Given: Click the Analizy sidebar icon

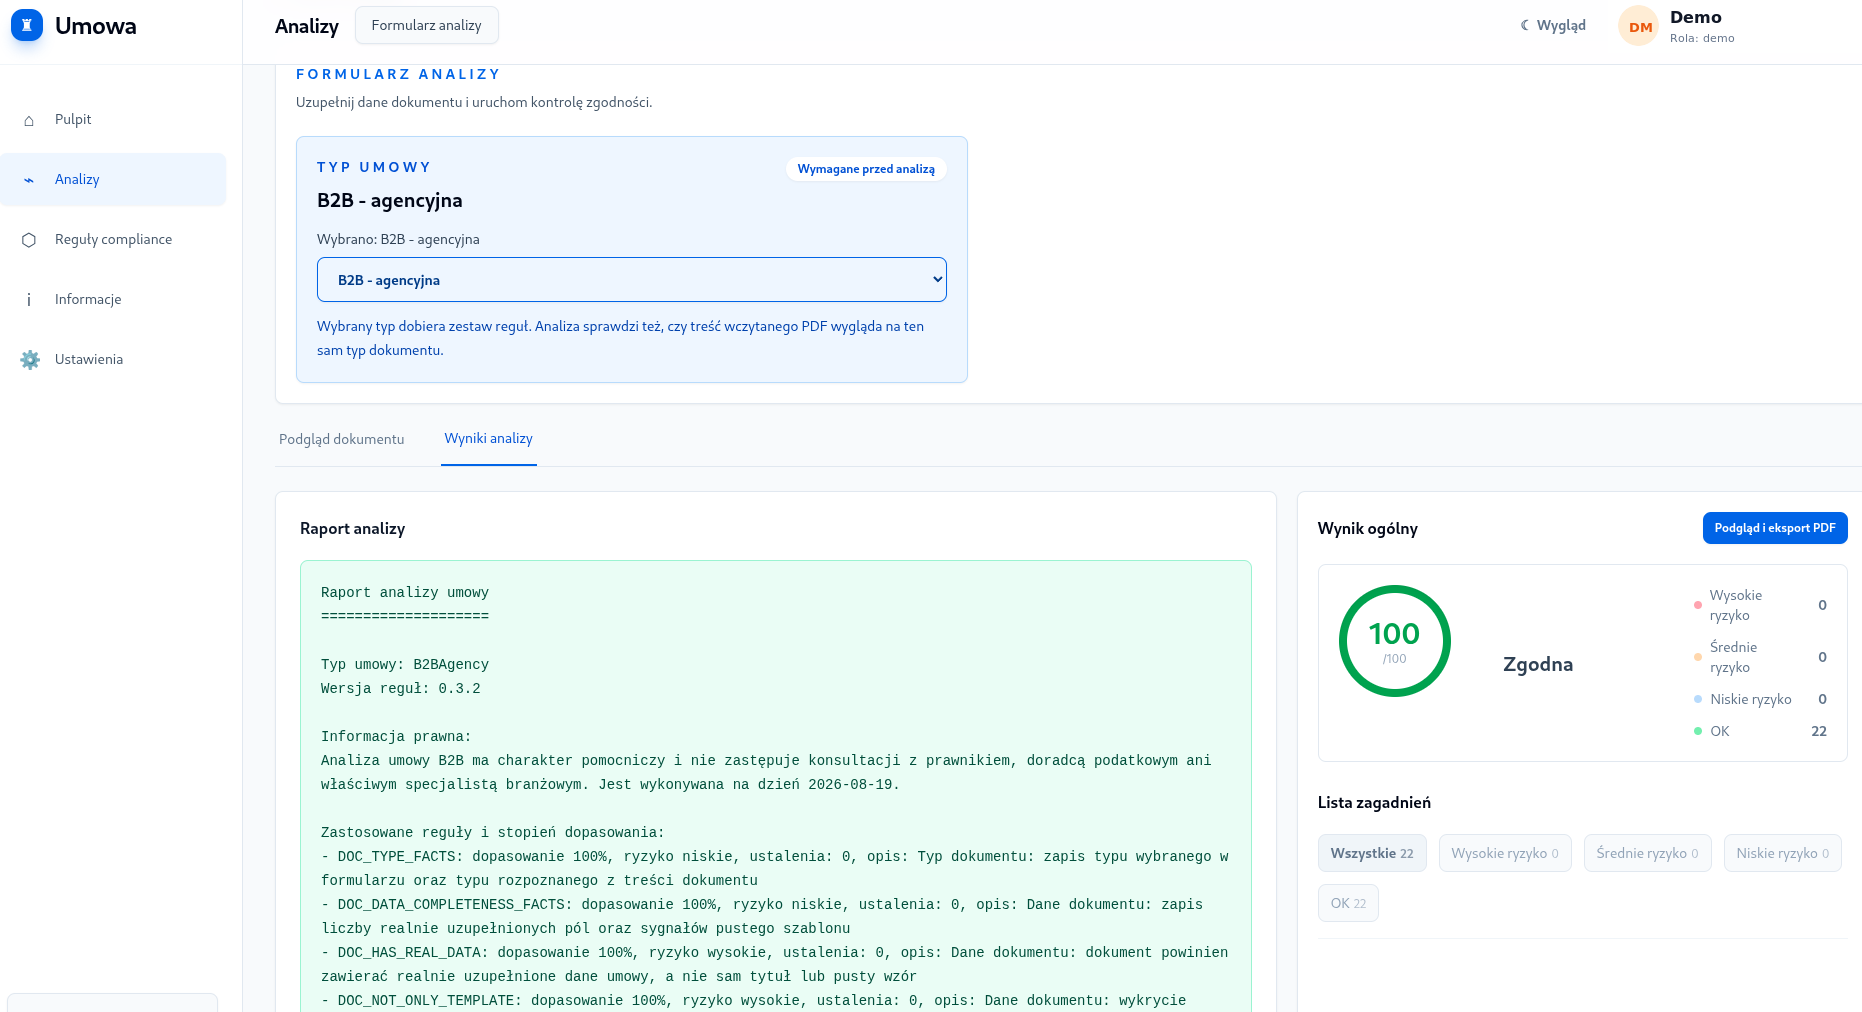Looking at the screenshot, I should pyautogui.click(x=29, y=180).
